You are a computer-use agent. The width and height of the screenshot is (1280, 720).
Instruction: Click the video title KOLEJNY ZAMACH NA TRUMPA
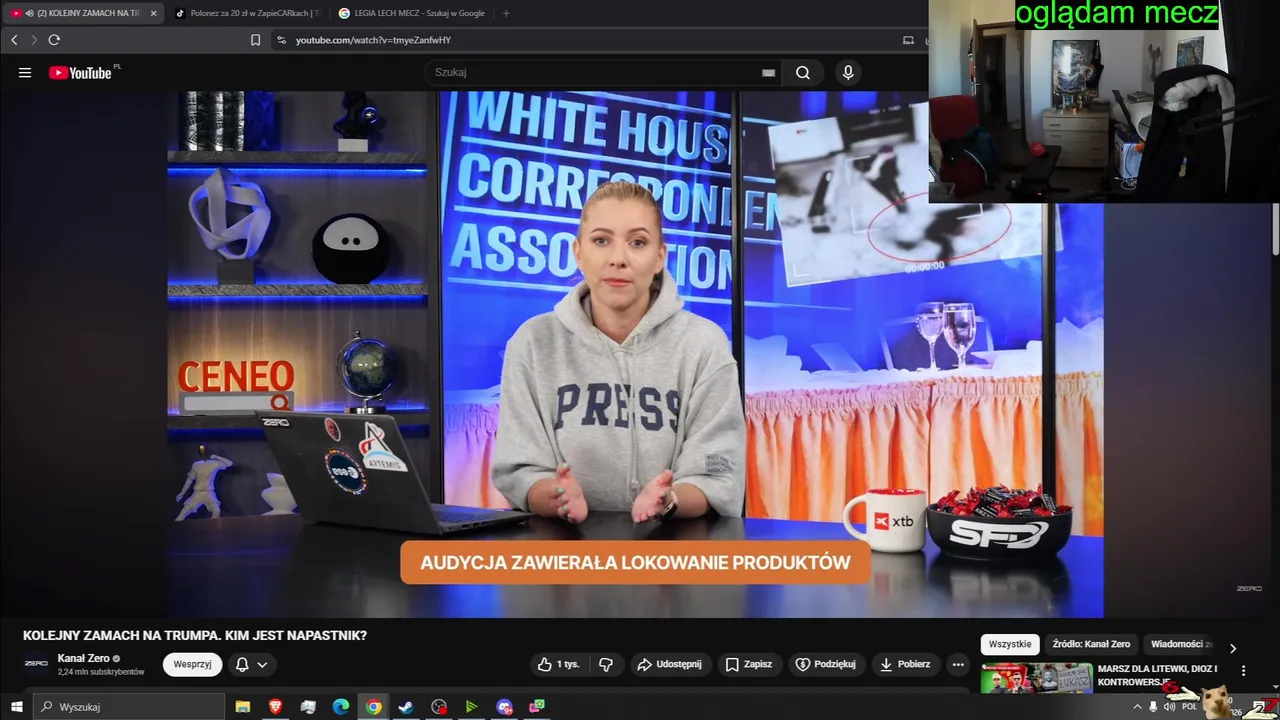pos(195,635)
